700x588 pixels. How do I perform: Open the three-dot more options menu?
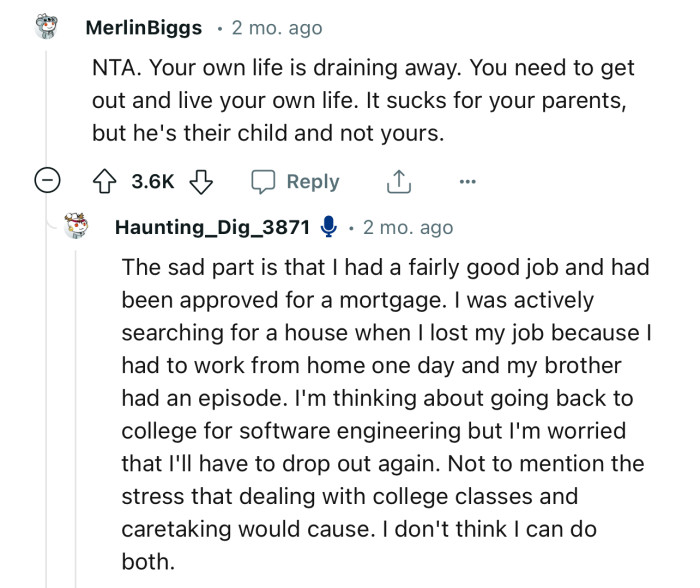(x=467, y=181)
